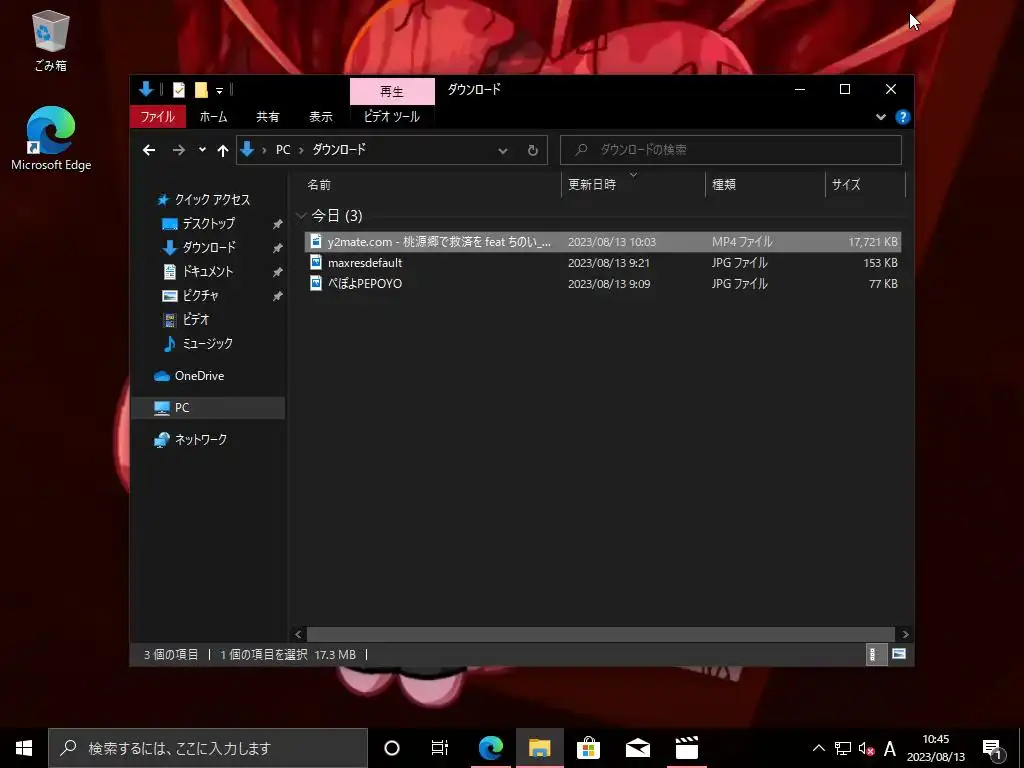
Task: Go up one folder level arrow
Action: pyautogui.click(x=223, y=150)
